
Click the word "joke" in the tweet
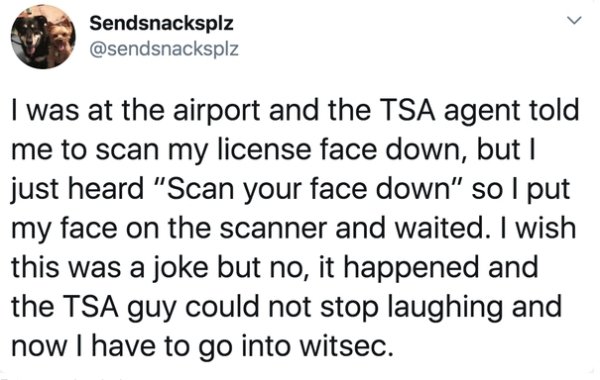point(181,268)
